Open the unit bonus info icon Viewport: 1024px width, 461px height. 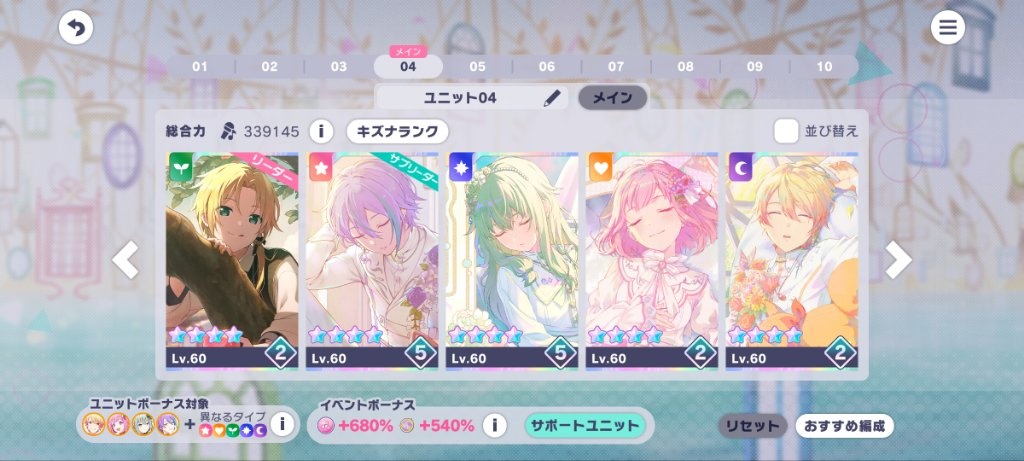coord(282,424)
